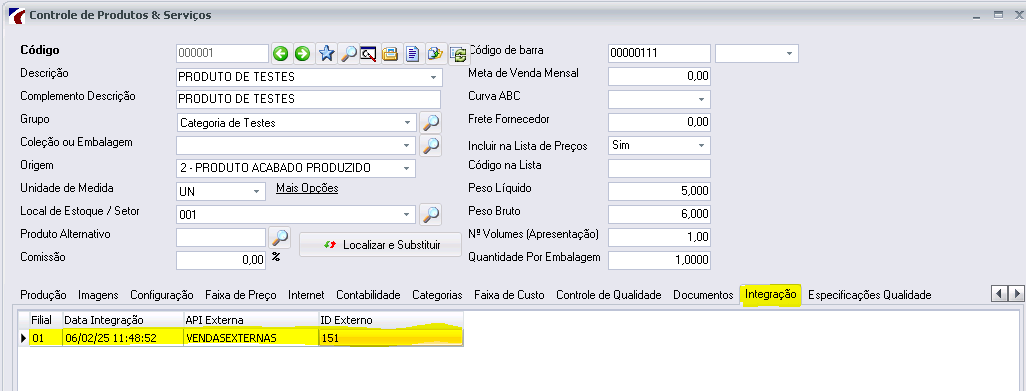Click the Comissão percentage field

point(221,260)
